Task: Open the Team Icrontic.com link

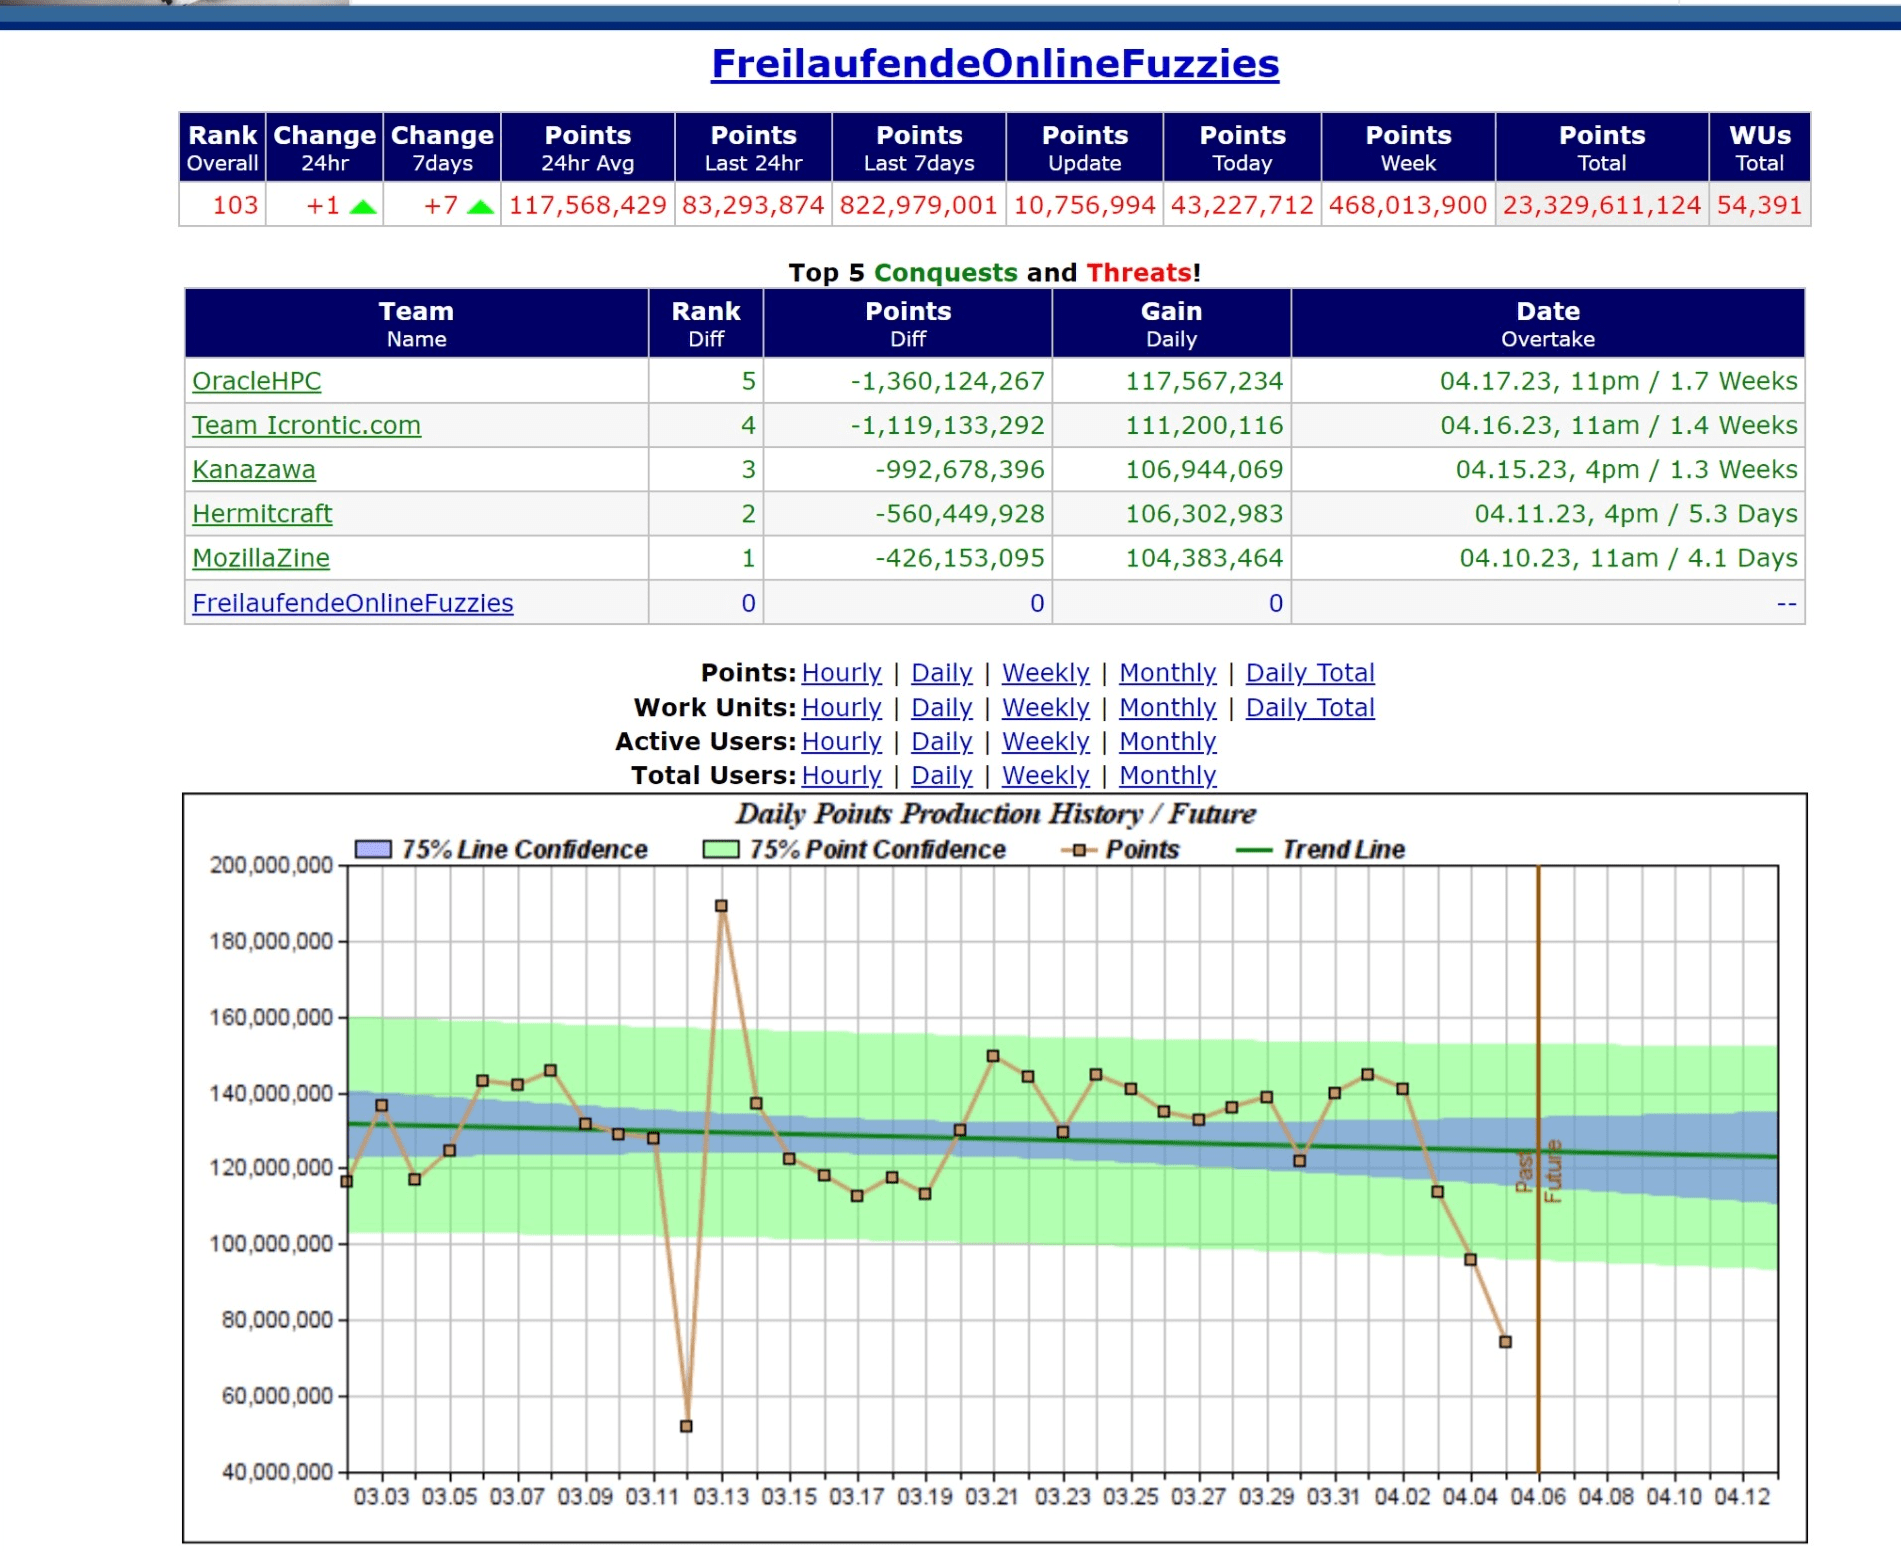Action: click(306, 425)
